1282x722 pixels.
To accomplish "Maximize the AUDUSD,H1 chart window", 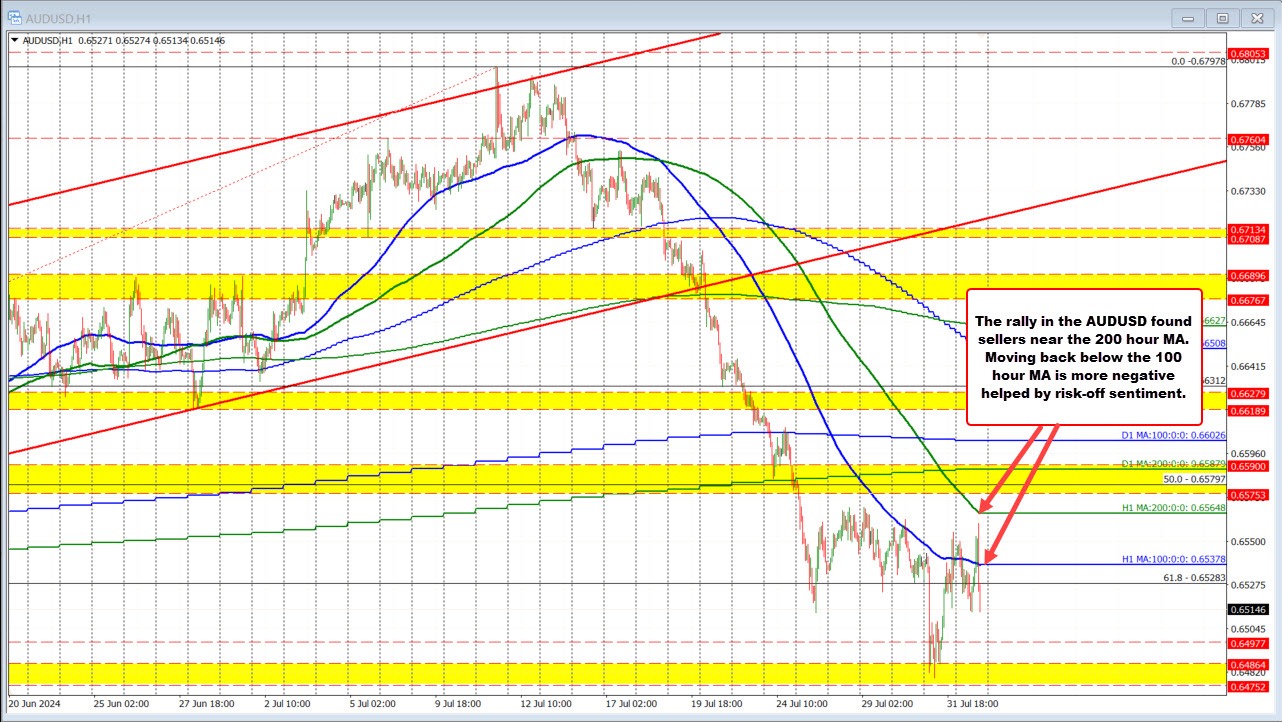I will tap(1222, 17).
